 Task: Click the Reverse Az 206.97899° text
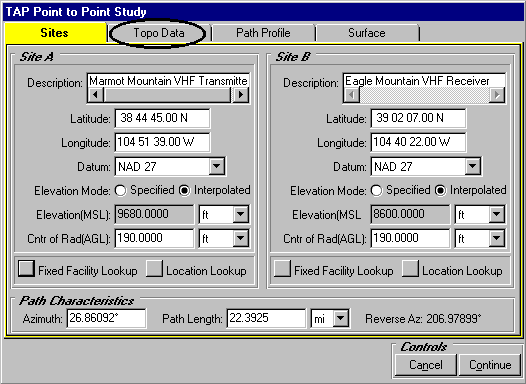pyautogui.click(x=423, y=318)
